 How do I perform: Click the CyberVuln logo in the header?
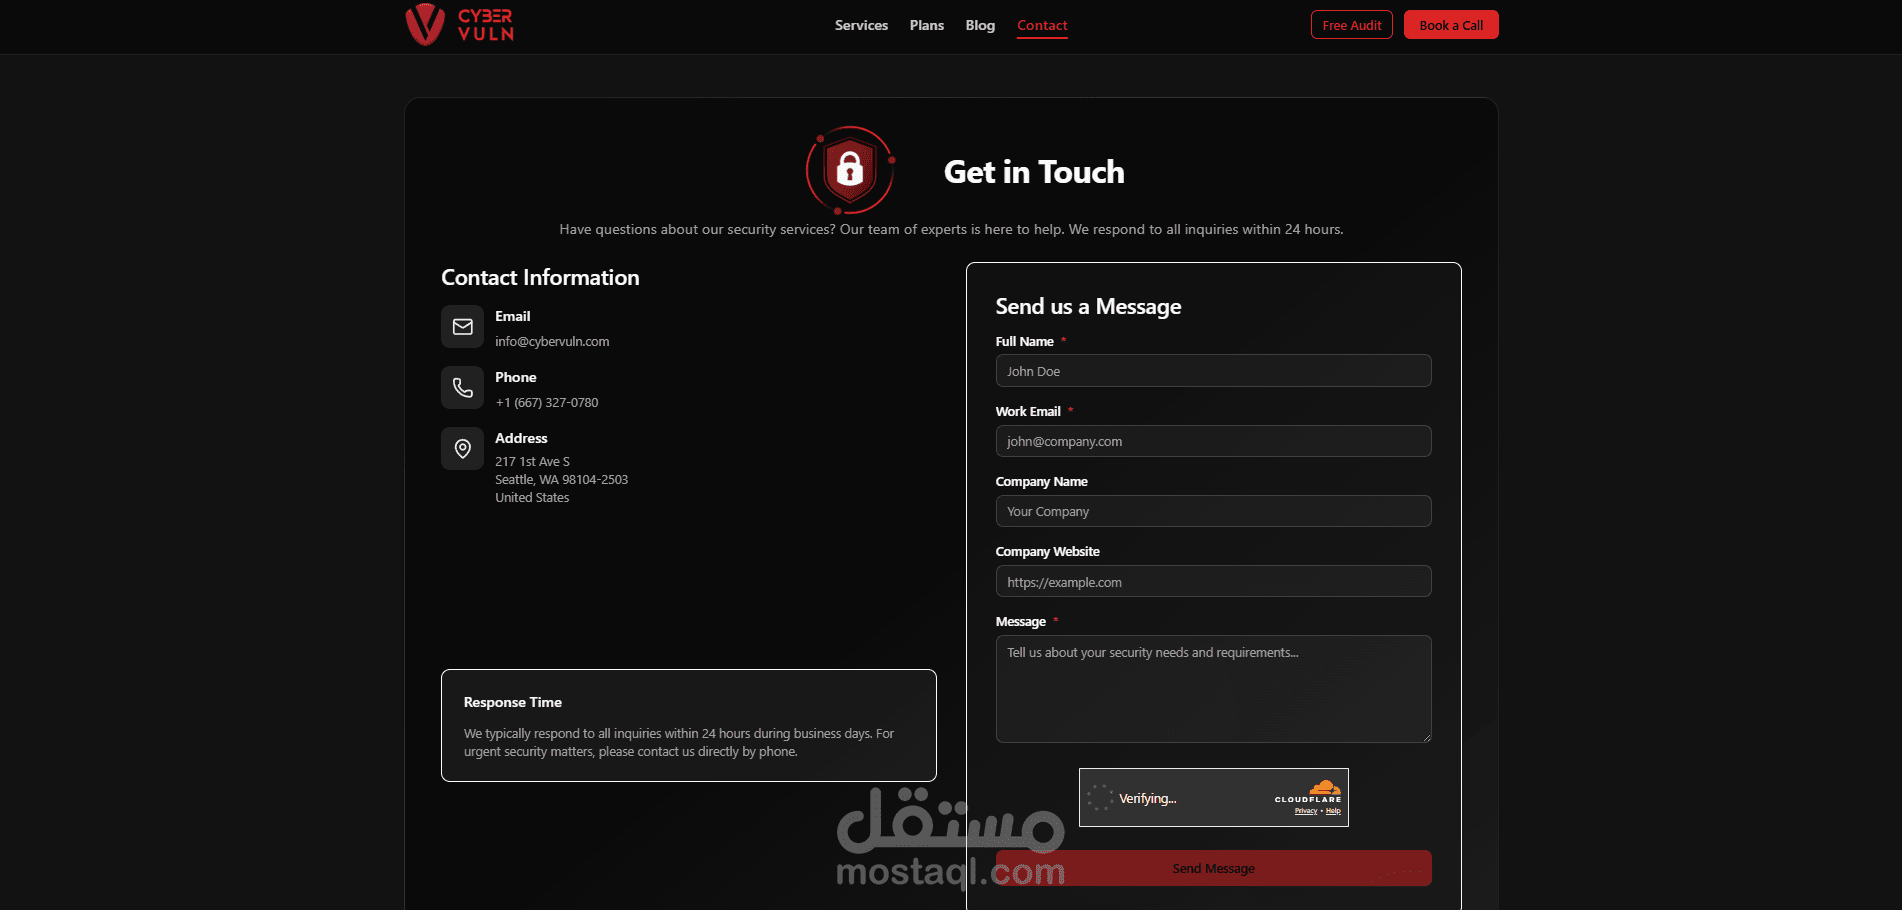460,24
